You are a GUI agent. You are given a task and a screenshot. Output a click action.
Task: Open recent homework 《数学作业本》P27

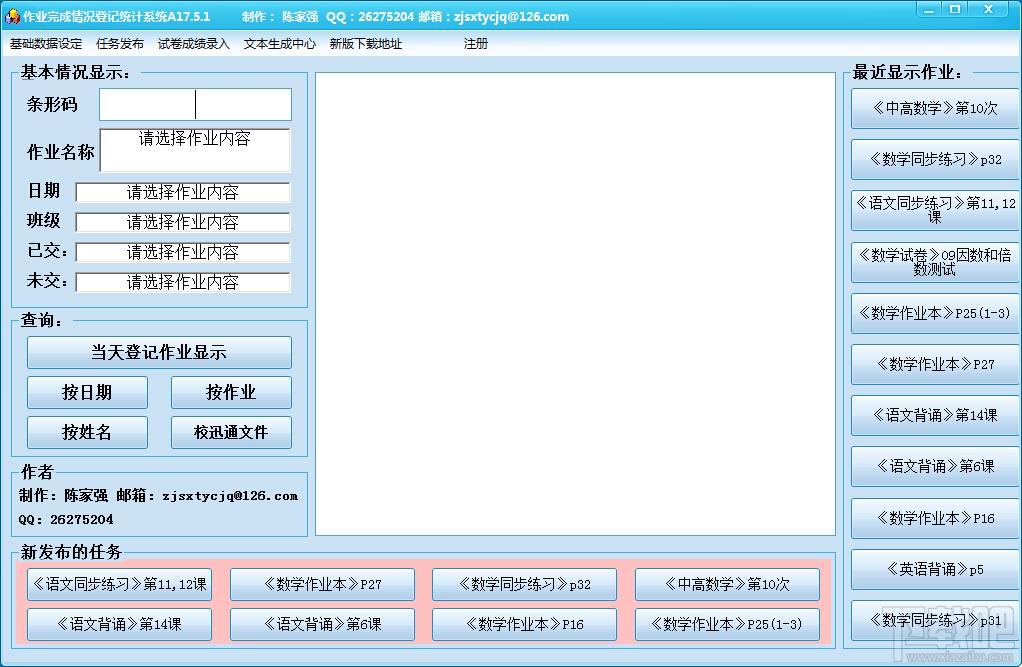tap(935, 364)
